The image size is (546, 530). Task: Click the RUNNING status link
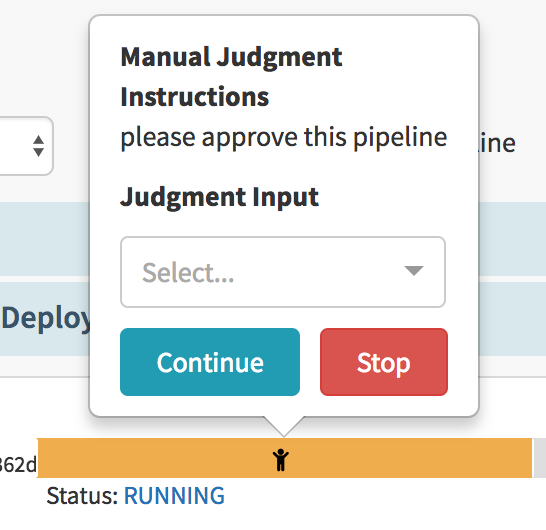[x=174, y=496]
